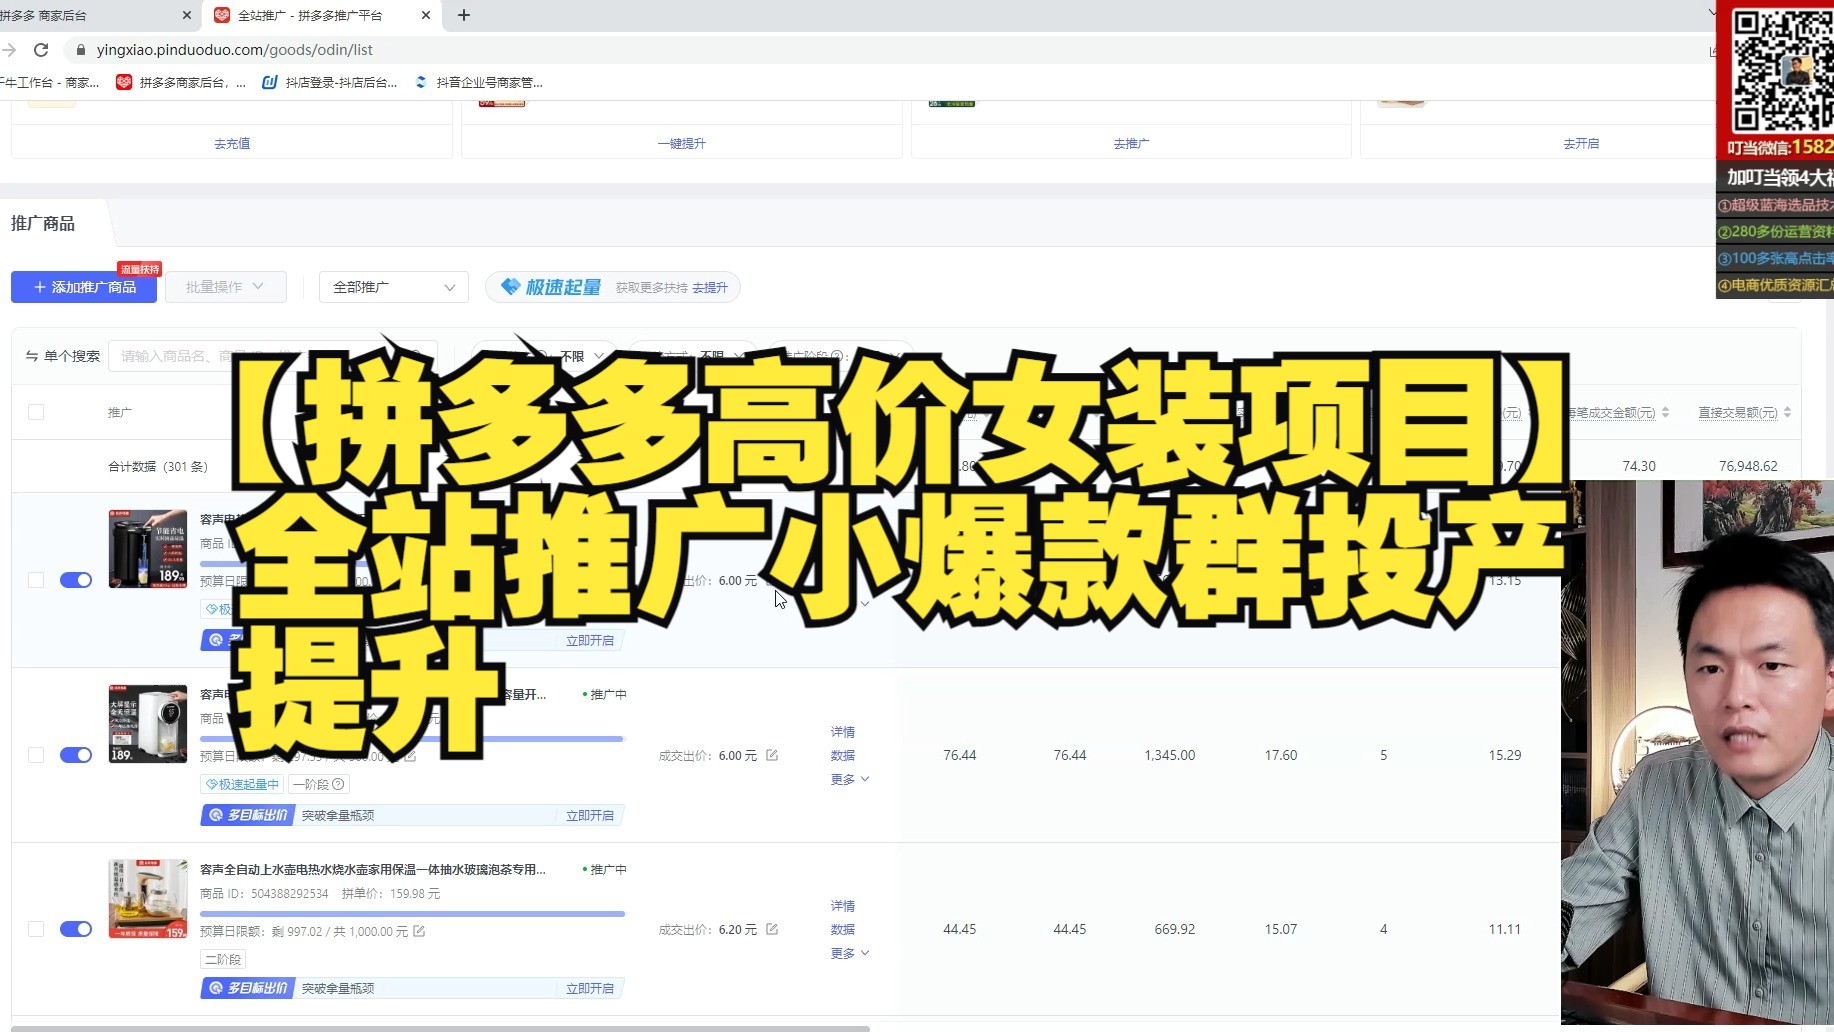
Task: Tick checkbox for the second product row
Action: (36, 755)
